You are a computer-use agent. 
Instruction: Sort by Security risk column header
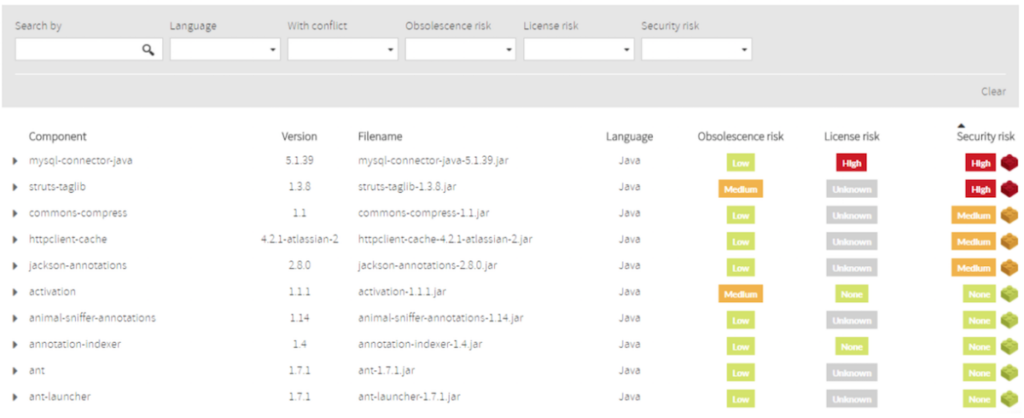985,137
